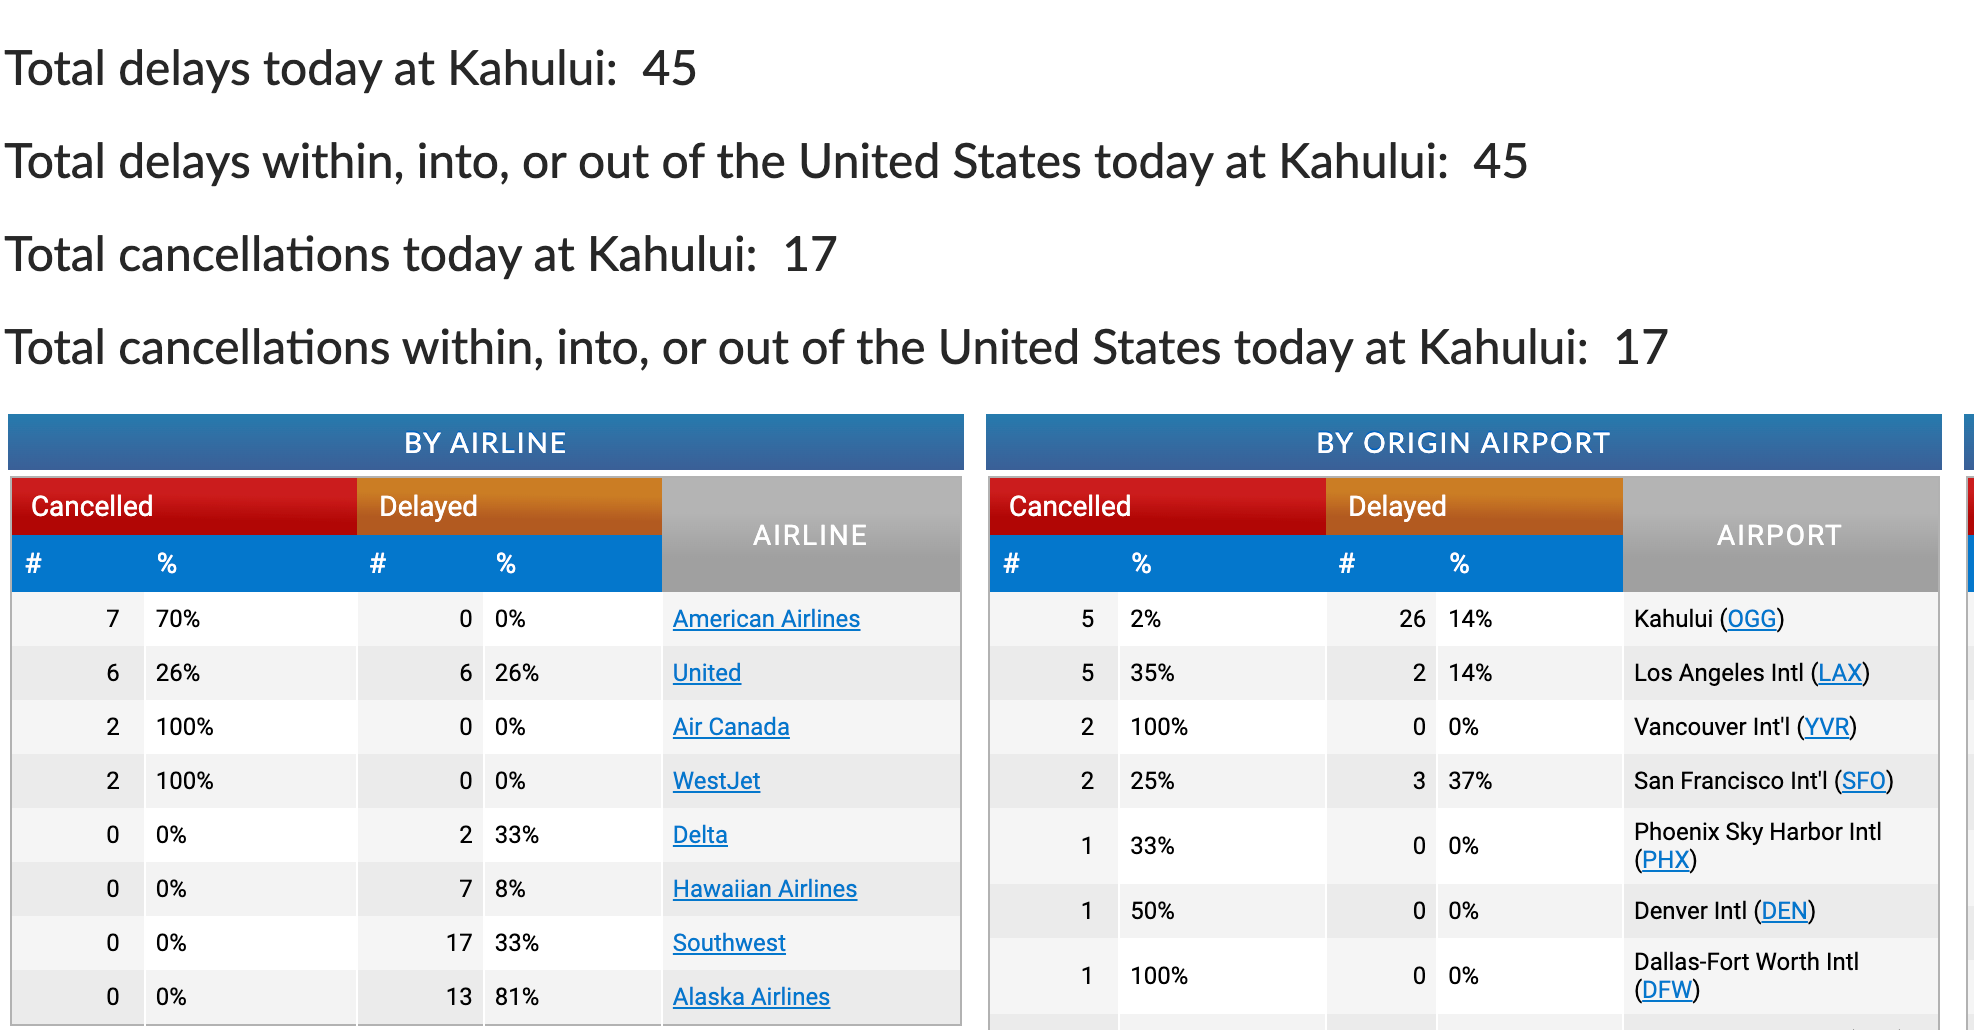
Task: Click the AIRLINE column header
Action: coord(810,535)
